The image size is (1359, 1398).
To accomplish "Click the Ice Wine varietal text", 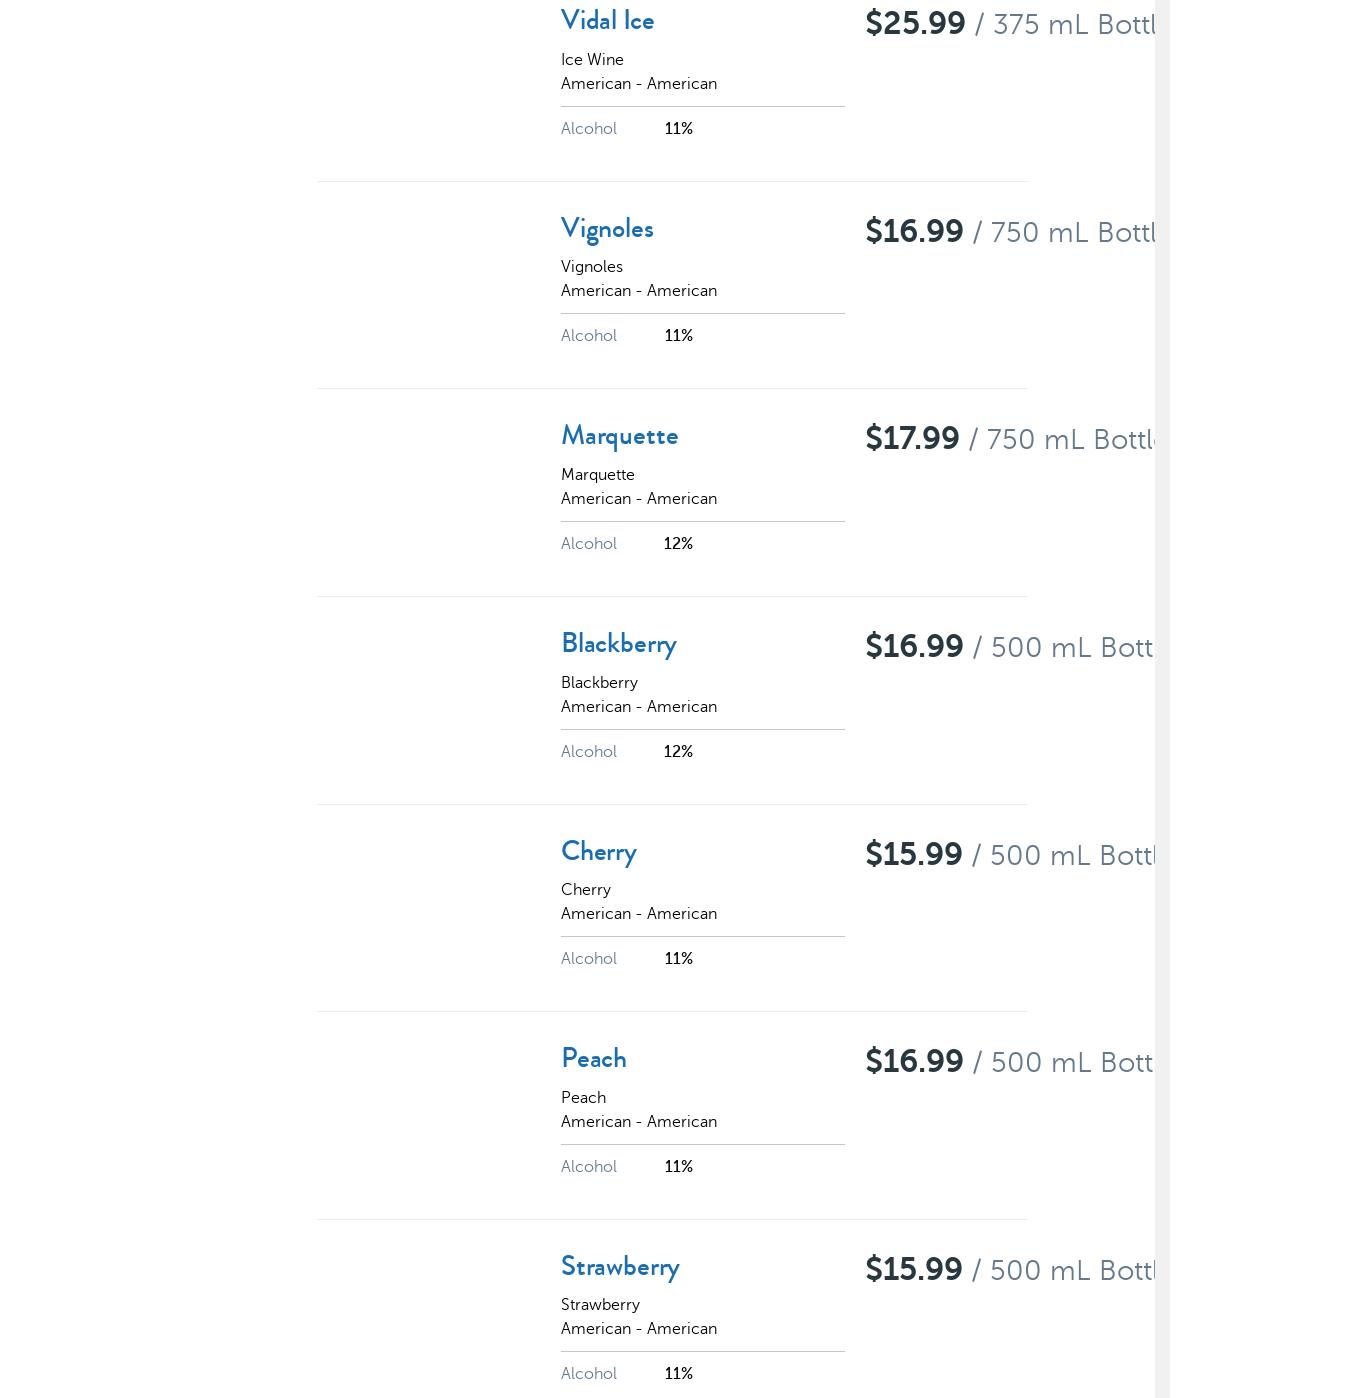I will coord(592,60).
